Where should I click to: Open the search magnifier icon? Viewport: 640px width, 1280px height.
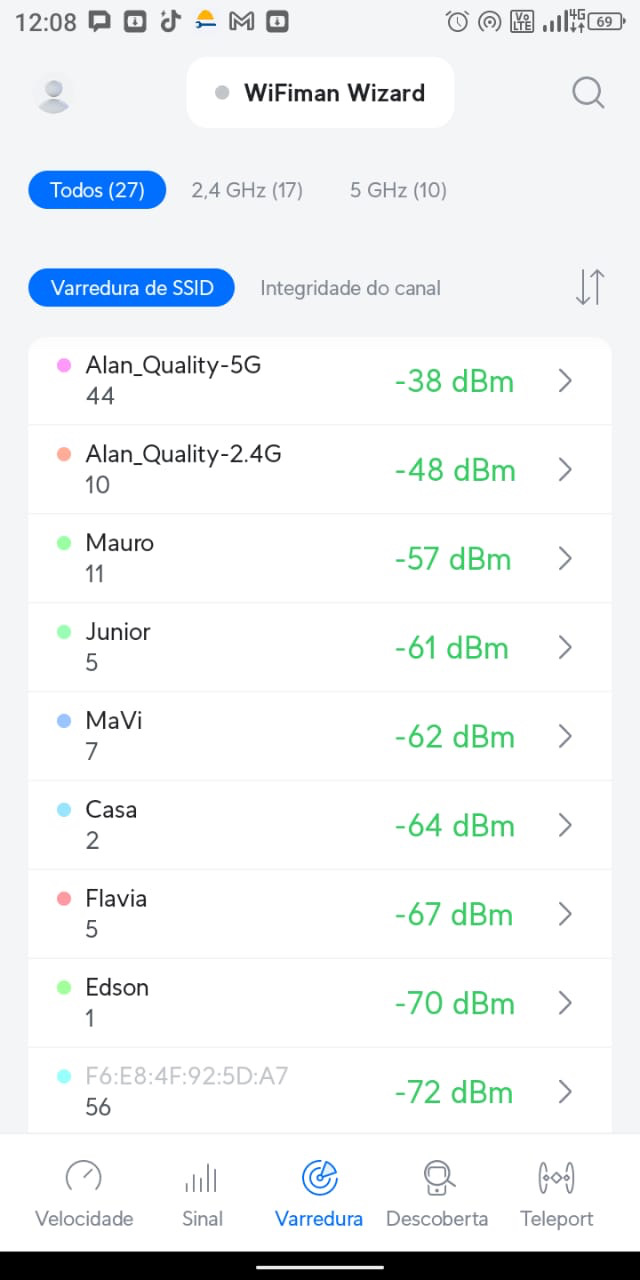(x=588, y=93)
